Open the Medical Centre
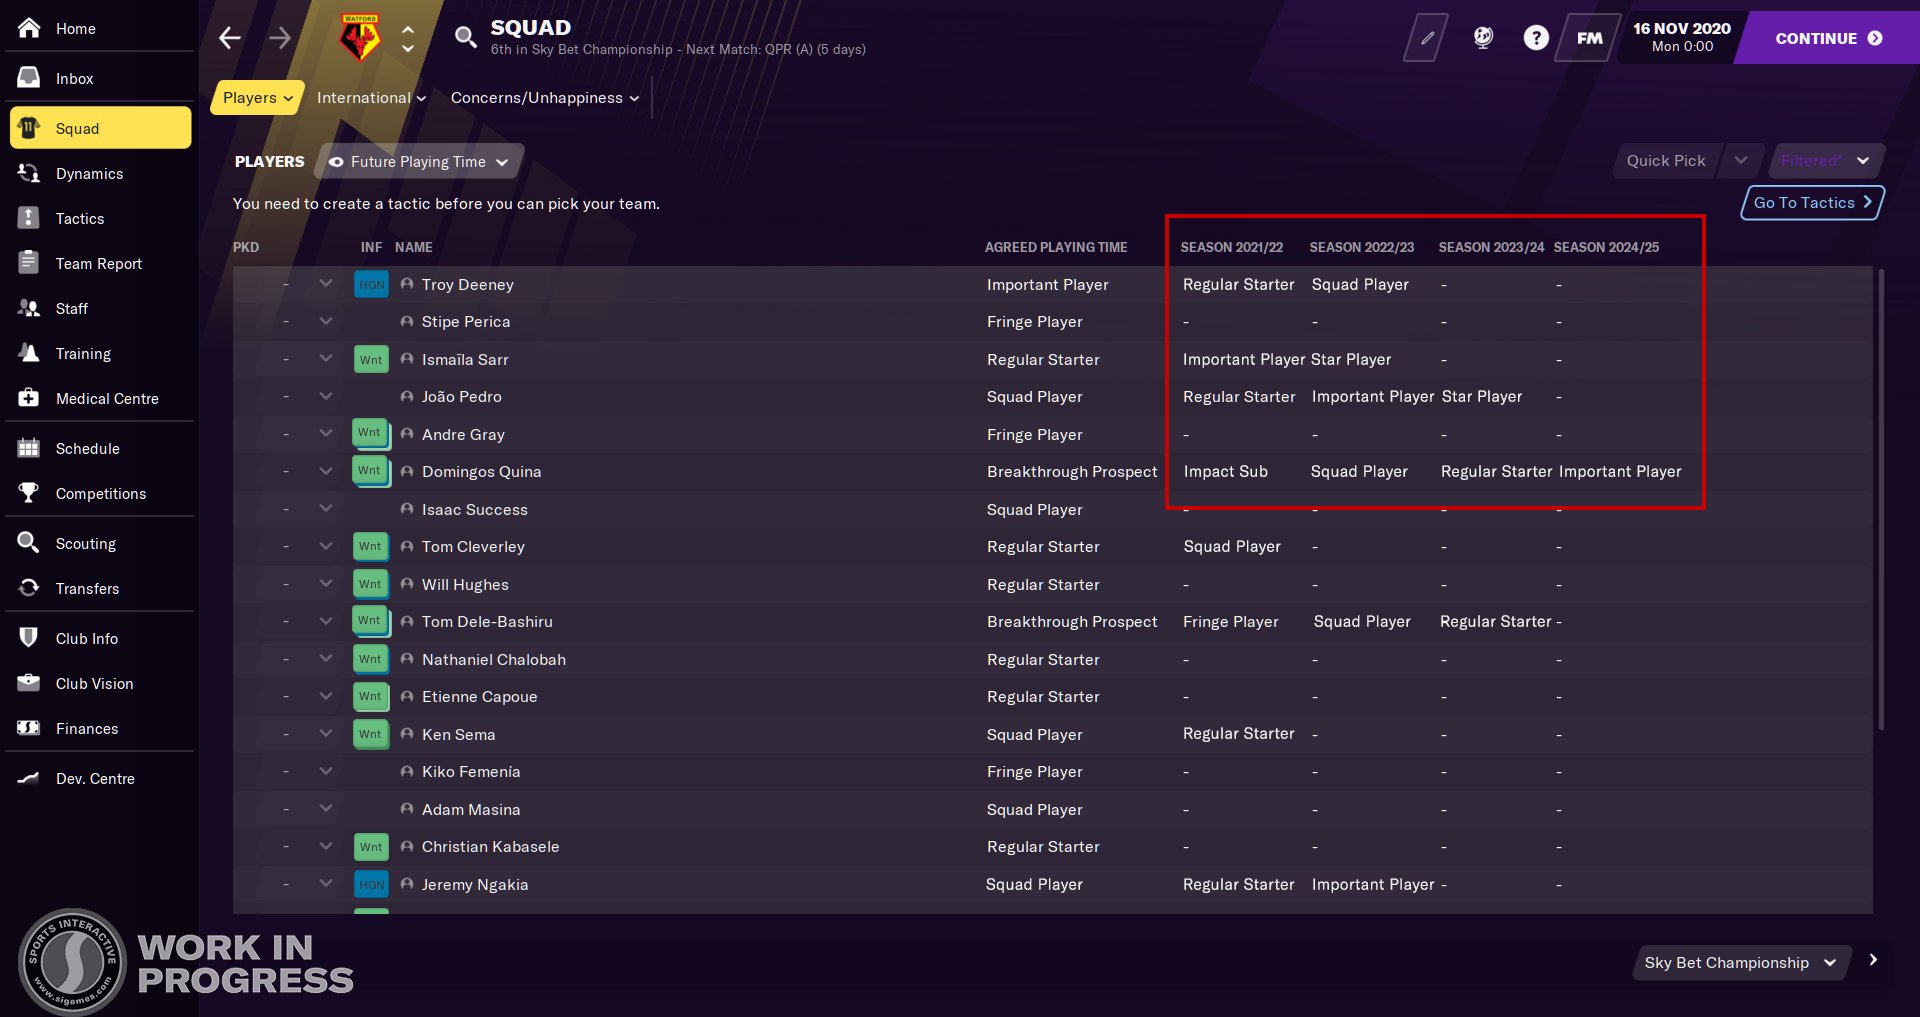The width and height of the screenshot is (1920, 1017). [107, 398]
